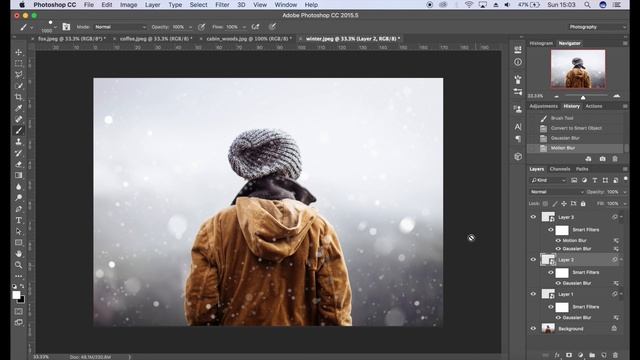Open the Character panel icon
The height and width of the screenshot is (360, 640).
pyautogui.click(x=518, y=127)
